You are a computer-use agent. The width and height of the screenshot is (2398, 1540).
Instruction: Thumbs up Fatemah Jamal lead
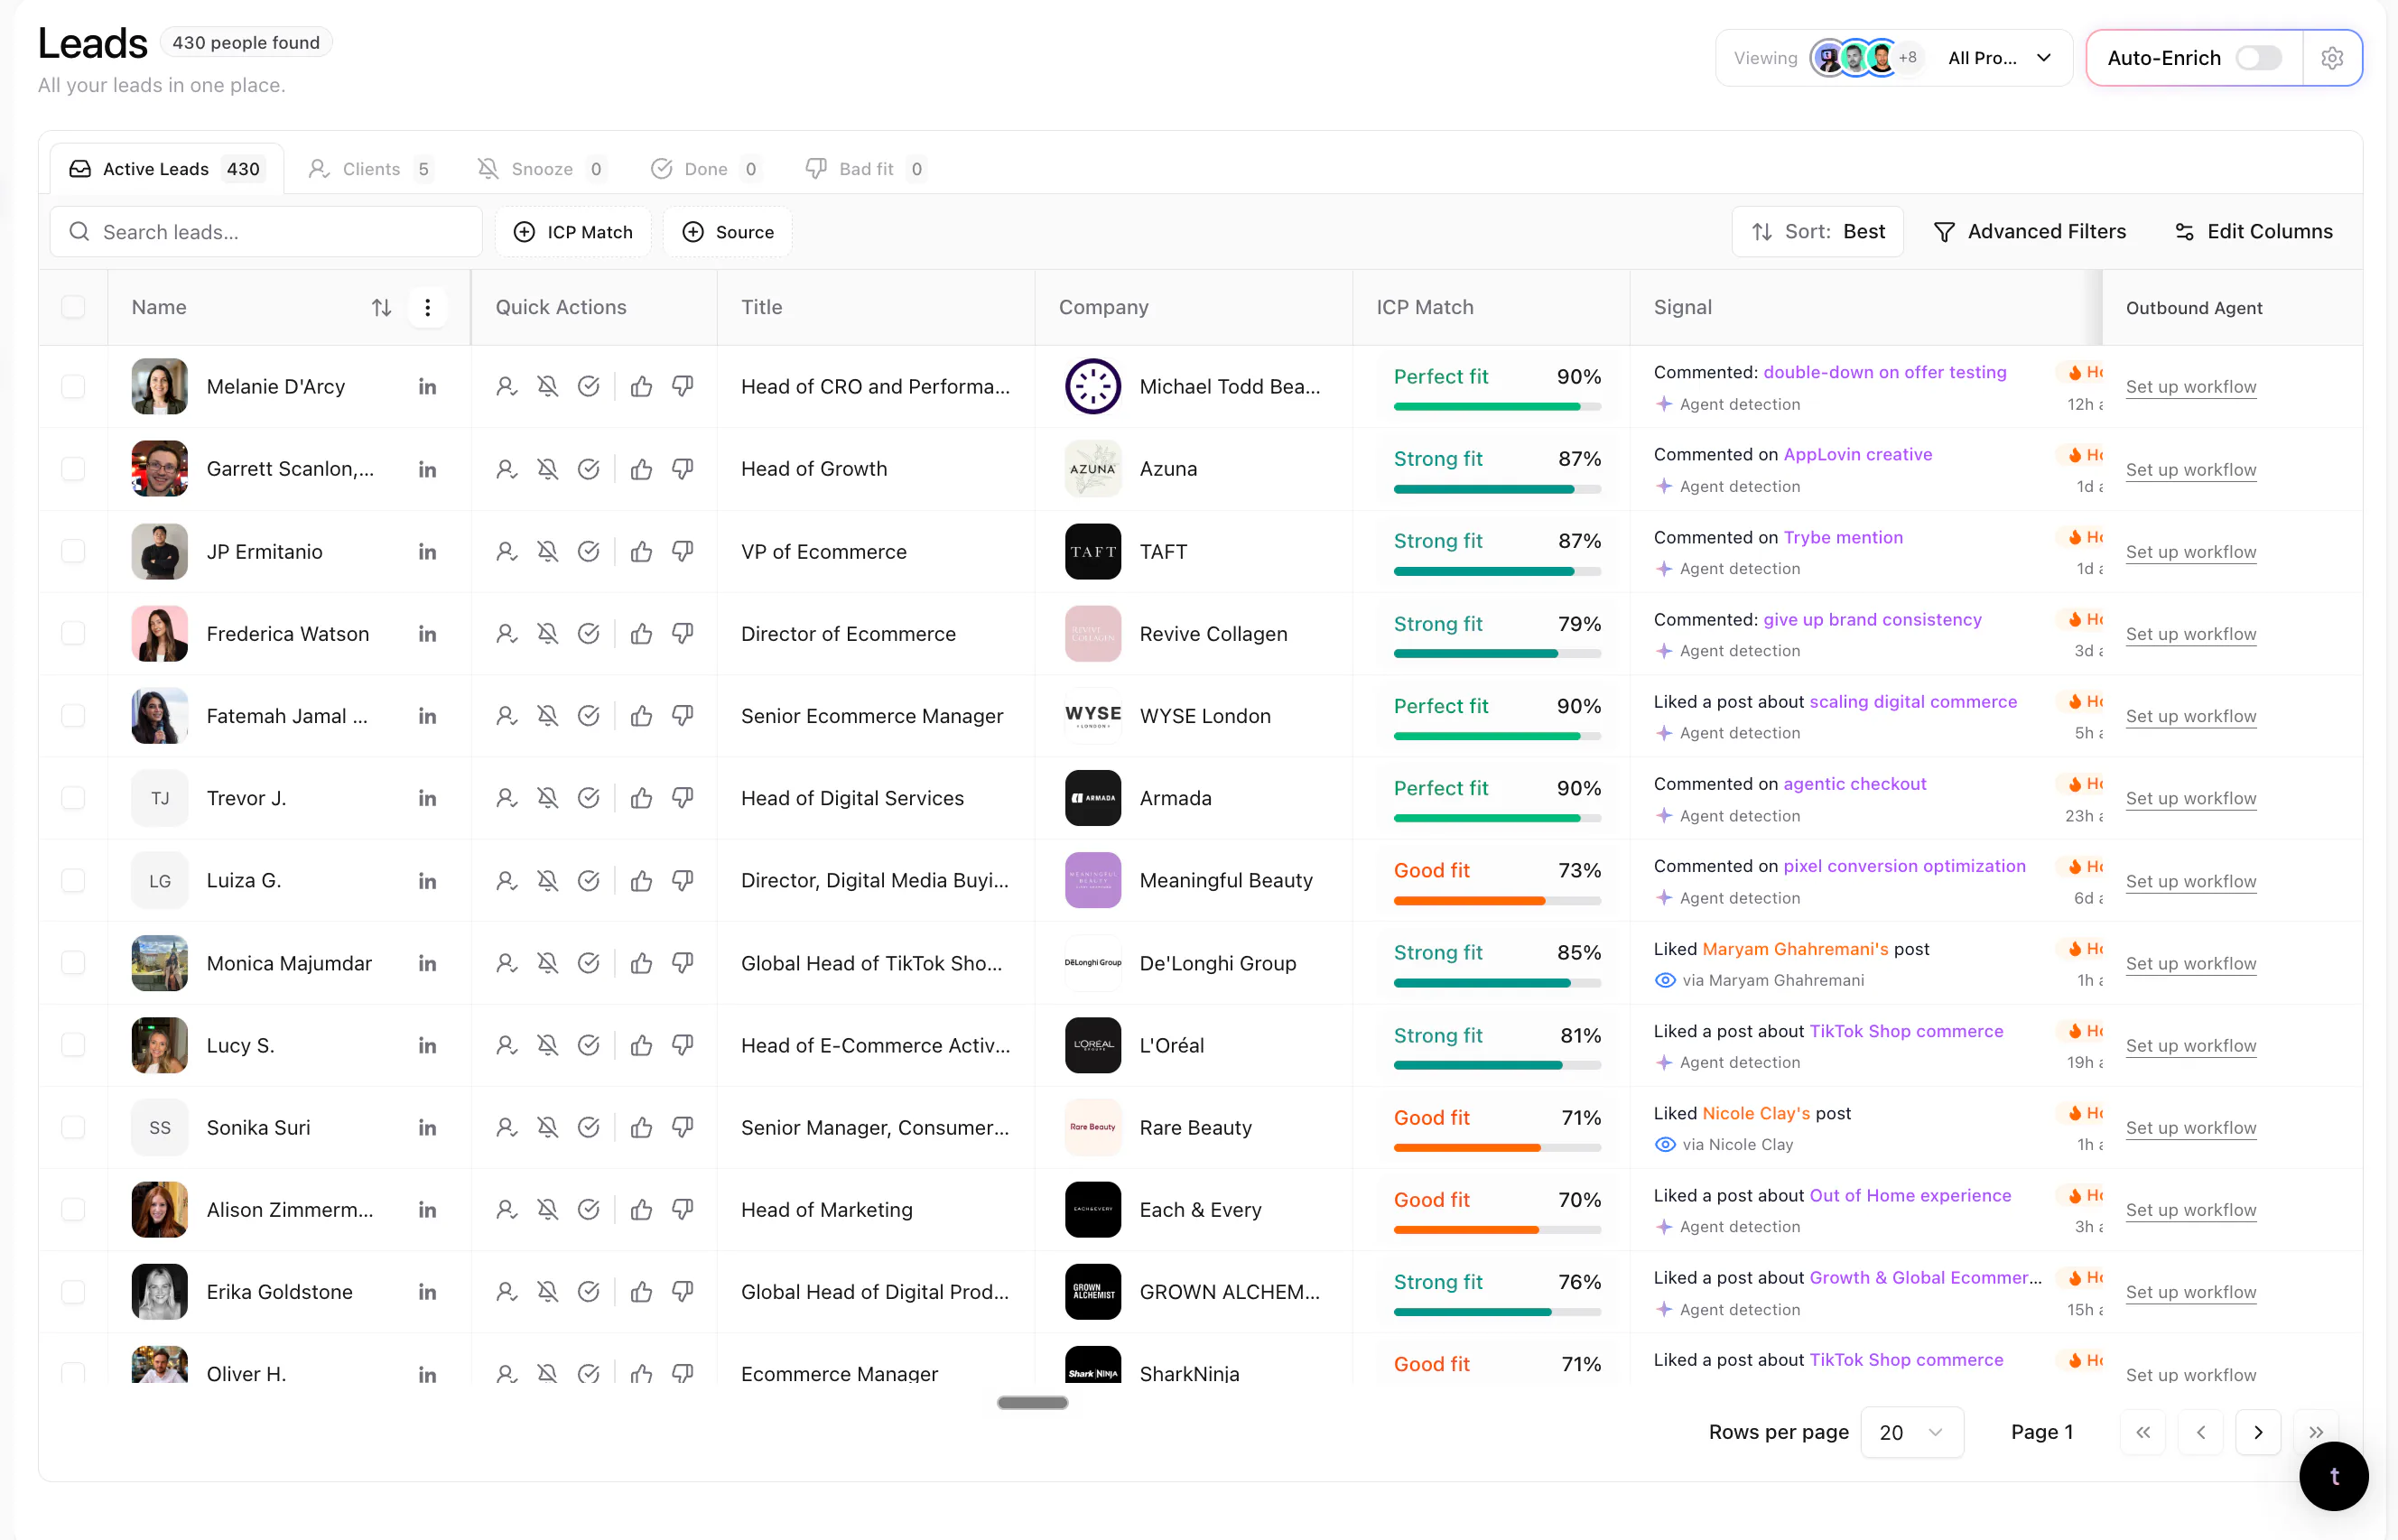coord(642,716)
